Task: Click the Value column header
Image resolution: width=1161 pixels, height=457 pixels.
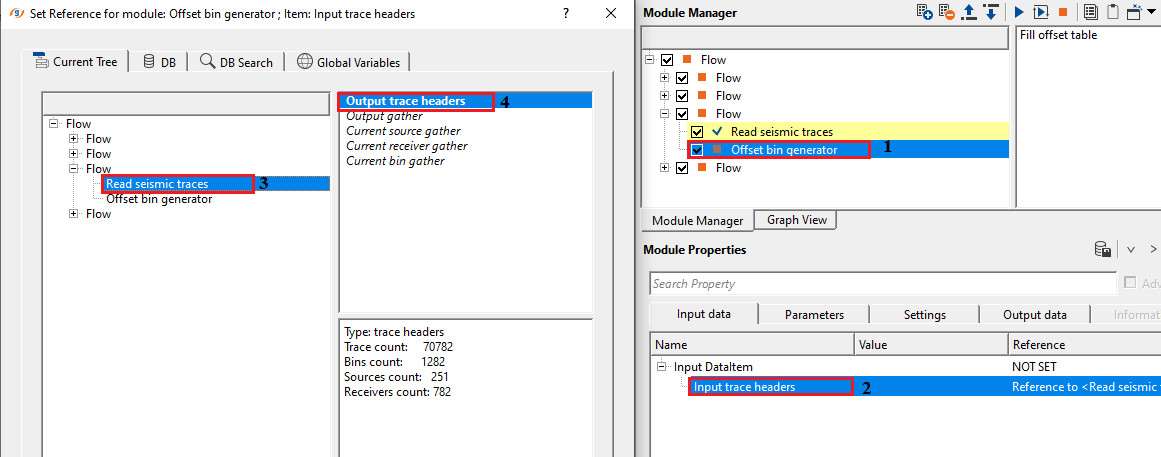Action: 931,344
